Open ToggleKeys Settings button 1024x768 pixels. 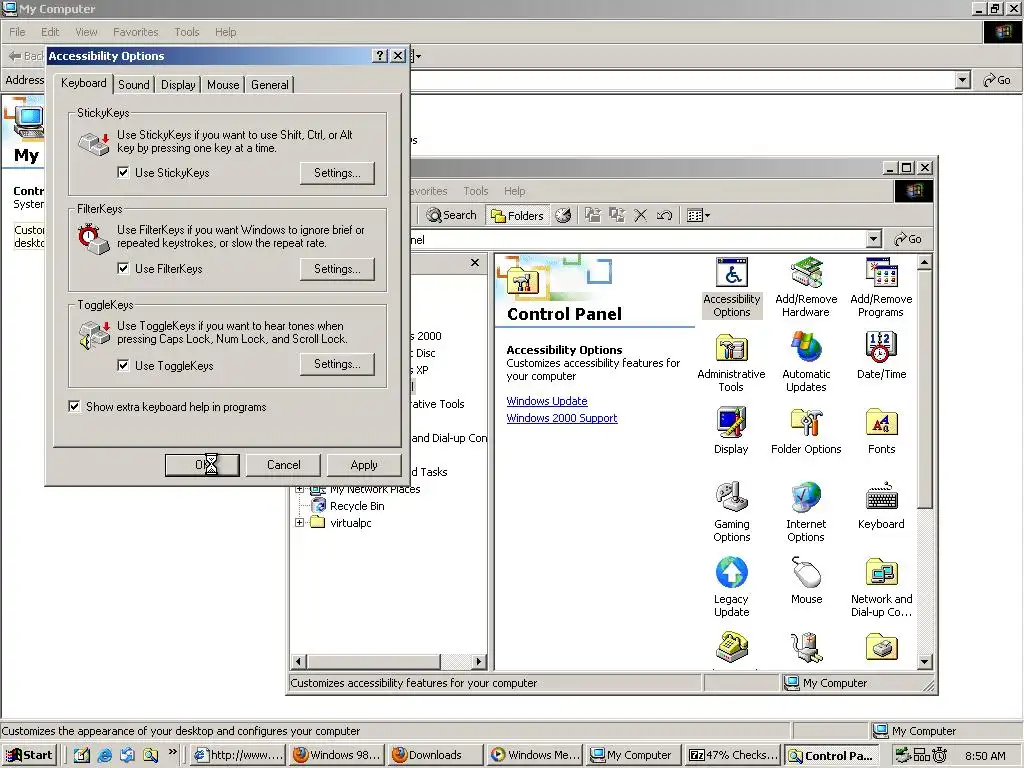pos(337,364)
